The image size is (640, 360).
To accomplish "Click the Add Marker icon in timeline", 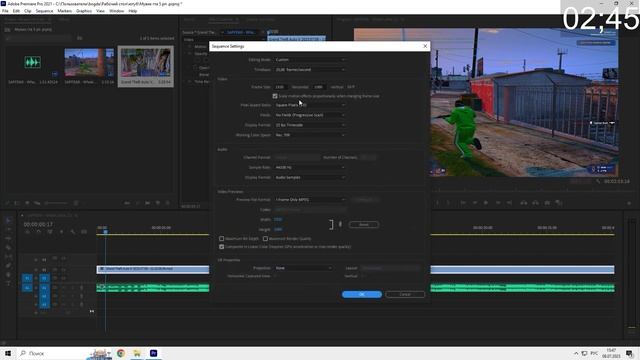I will tap(62, 232).
